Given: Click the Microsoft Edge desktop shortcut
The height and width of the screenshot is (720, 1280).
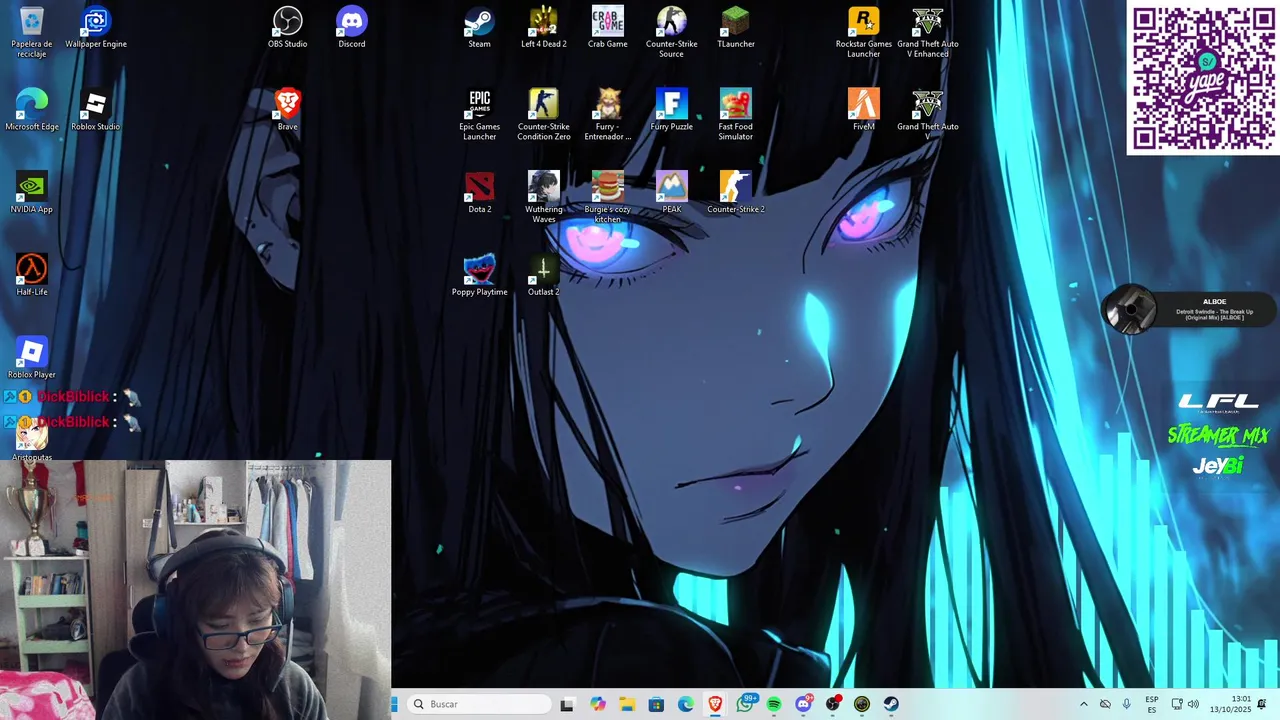Looking at the screenshot, I should (x=32, y=110).
